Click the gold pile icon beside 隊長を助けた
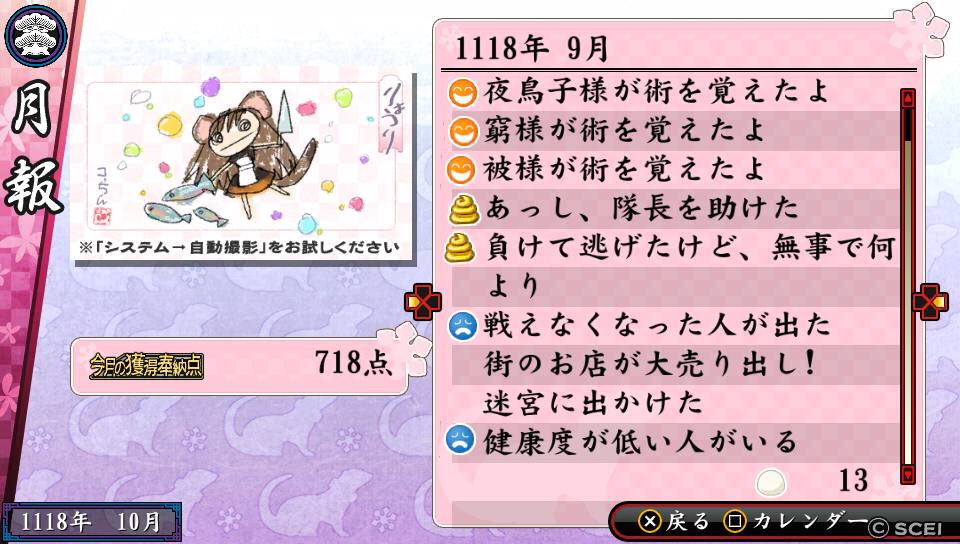The height and width of the screenshot is (544, 960). [x=463, y=209]
